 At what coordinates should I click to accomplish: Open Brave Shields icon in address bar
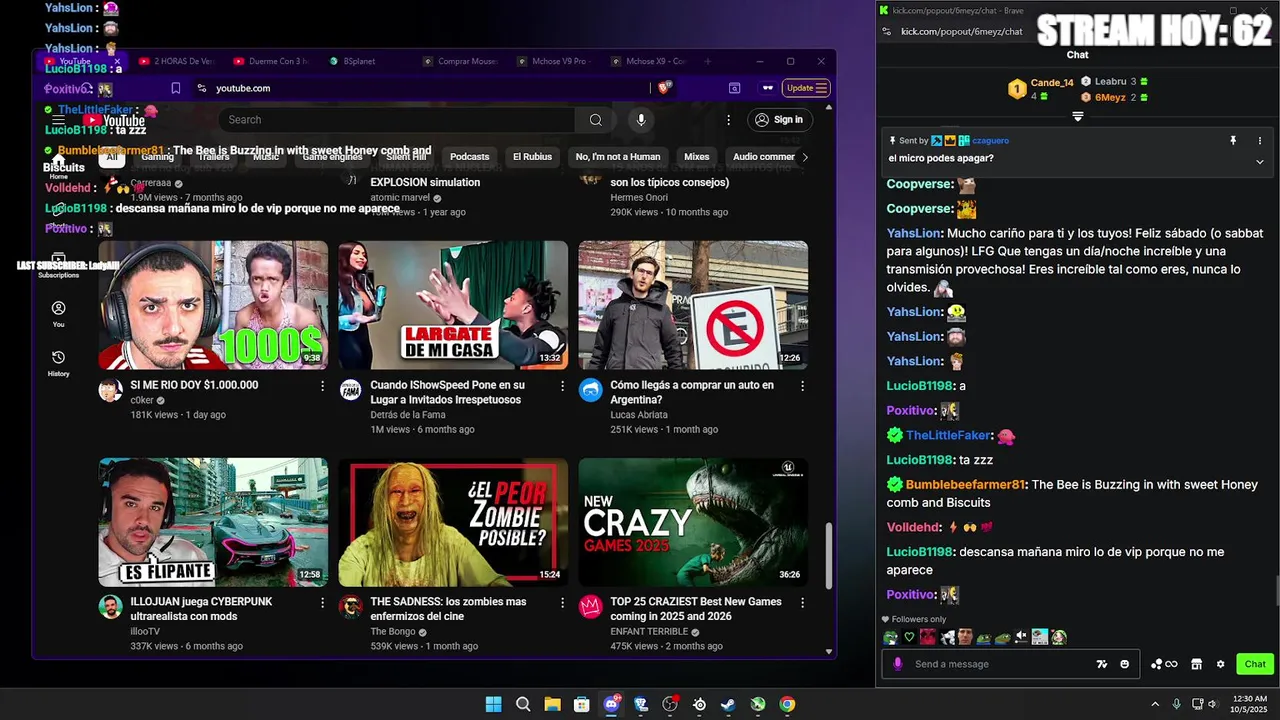click(664, 88)
